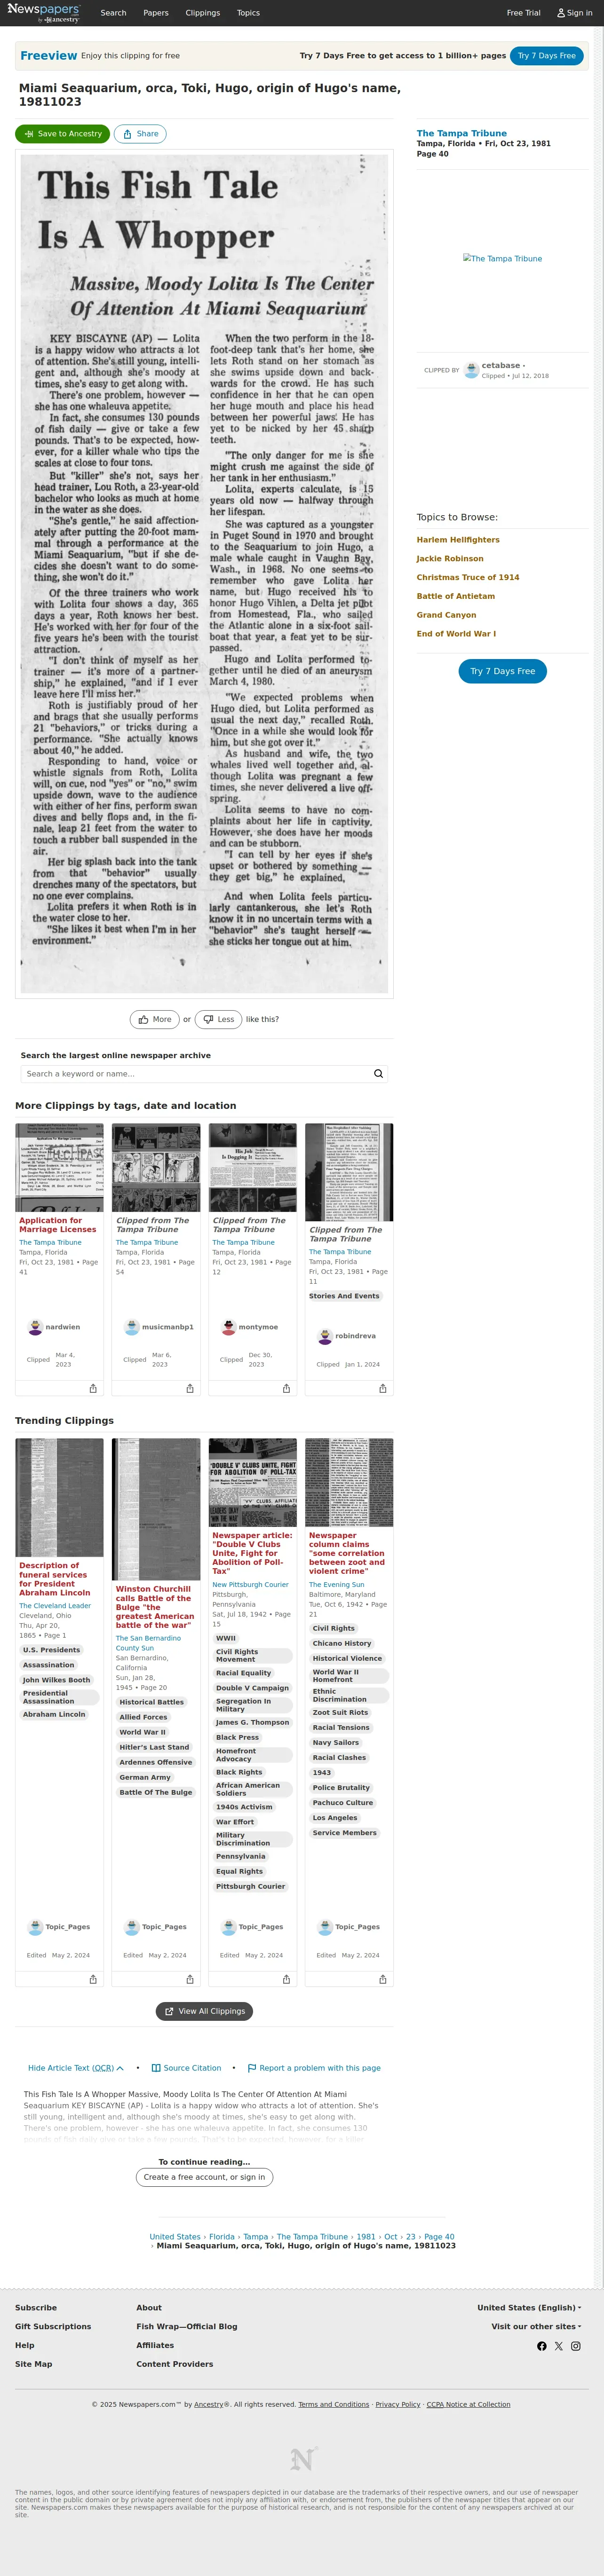Open the Florida breadcrumb link
The width and height of the screenshot is (604, 2576).
pos(222,2237)
